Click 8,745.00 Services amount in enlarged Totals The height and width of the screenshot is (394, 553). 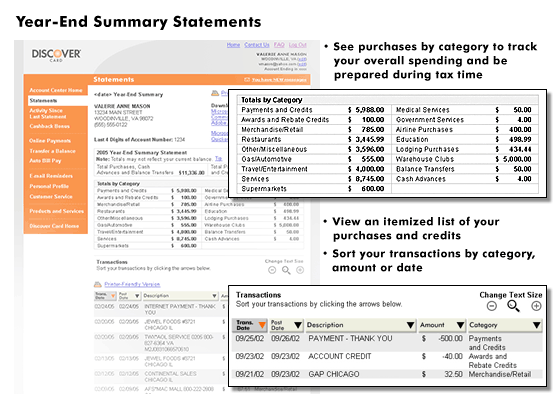(x=370, y=179)
